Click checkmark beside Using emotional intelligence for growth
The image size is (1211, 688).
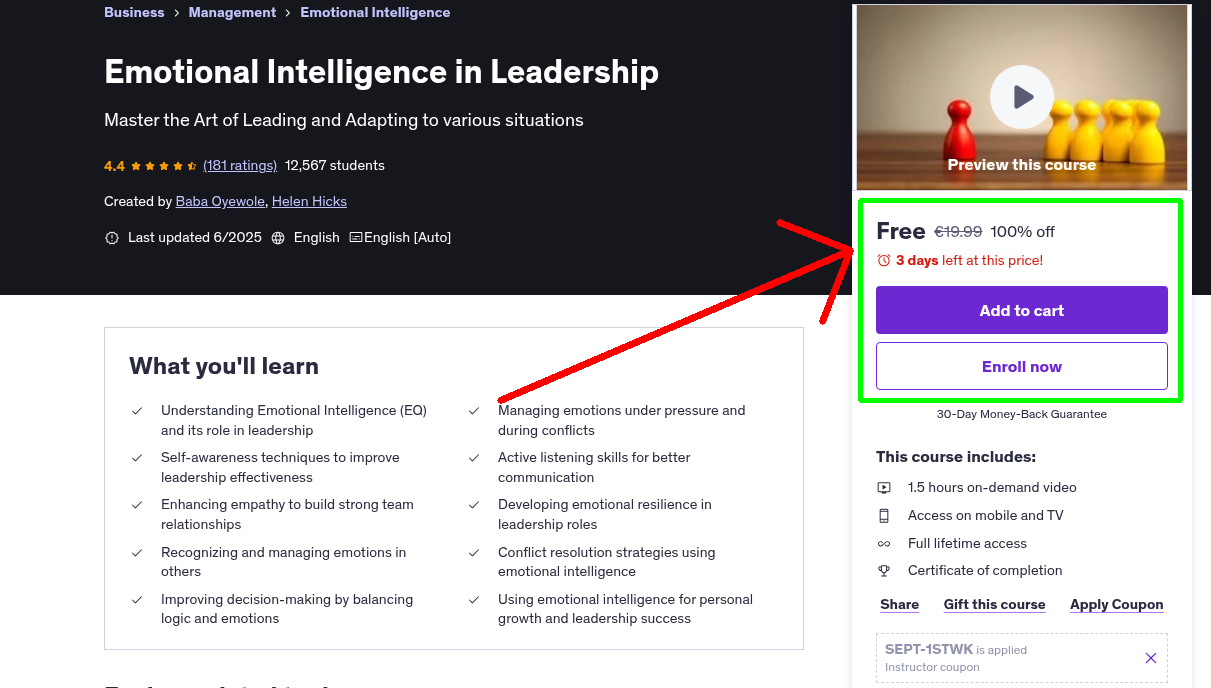tap(474, 600)
